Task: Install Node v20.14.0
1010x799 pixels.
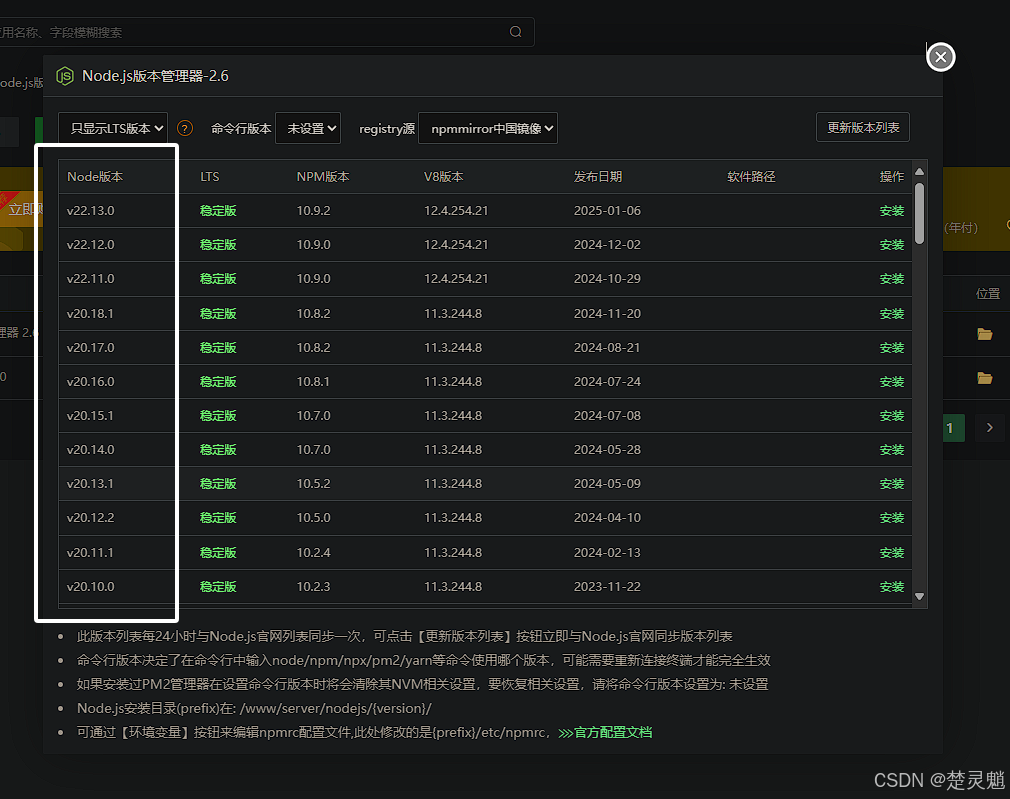Action: (891, 450)
